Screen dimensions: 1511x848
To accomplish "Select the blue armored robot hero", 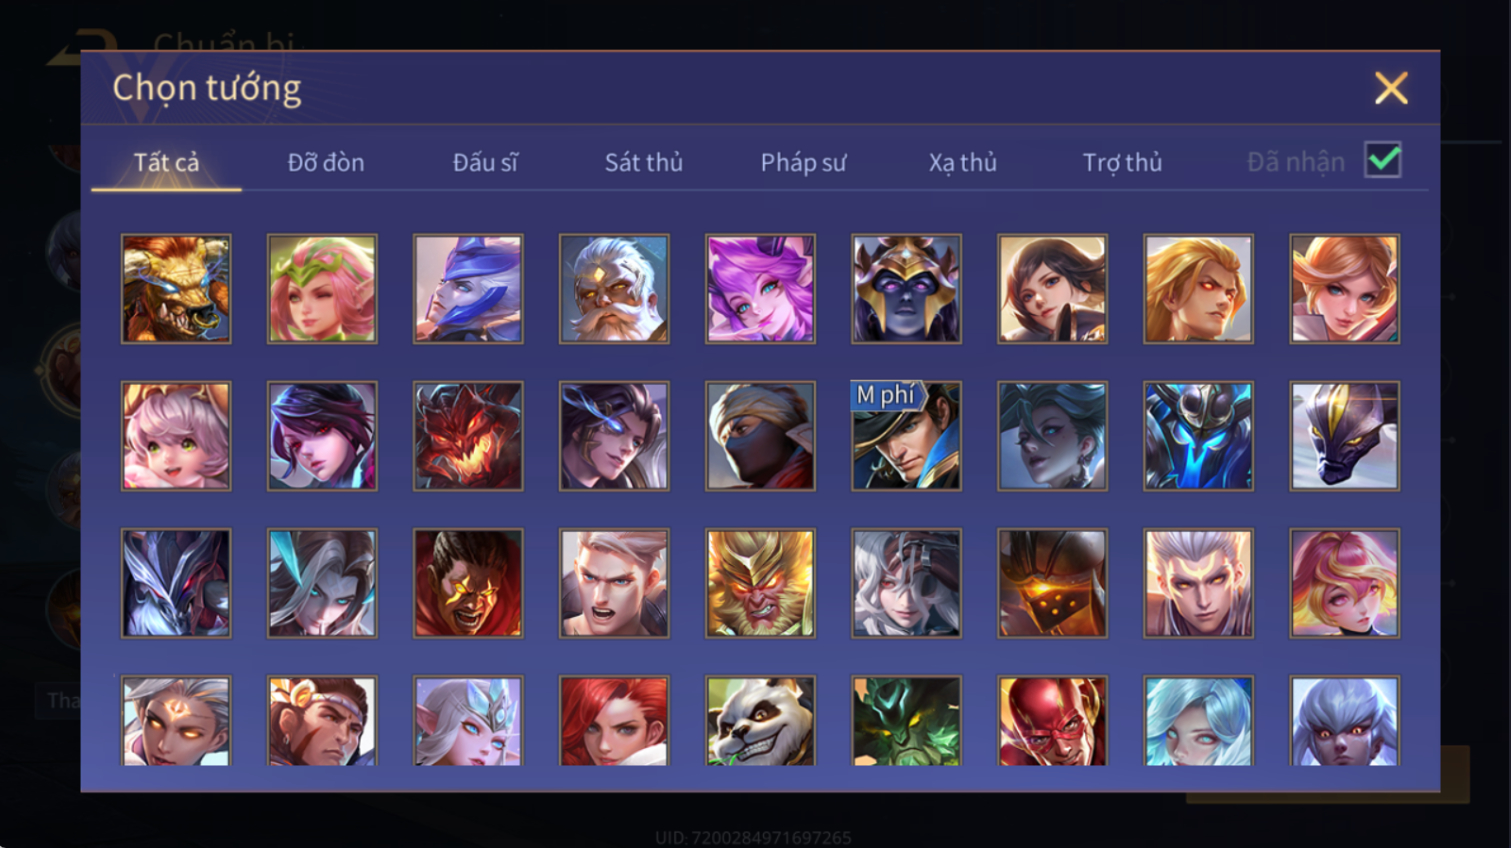I will (x=1198, y=436).
